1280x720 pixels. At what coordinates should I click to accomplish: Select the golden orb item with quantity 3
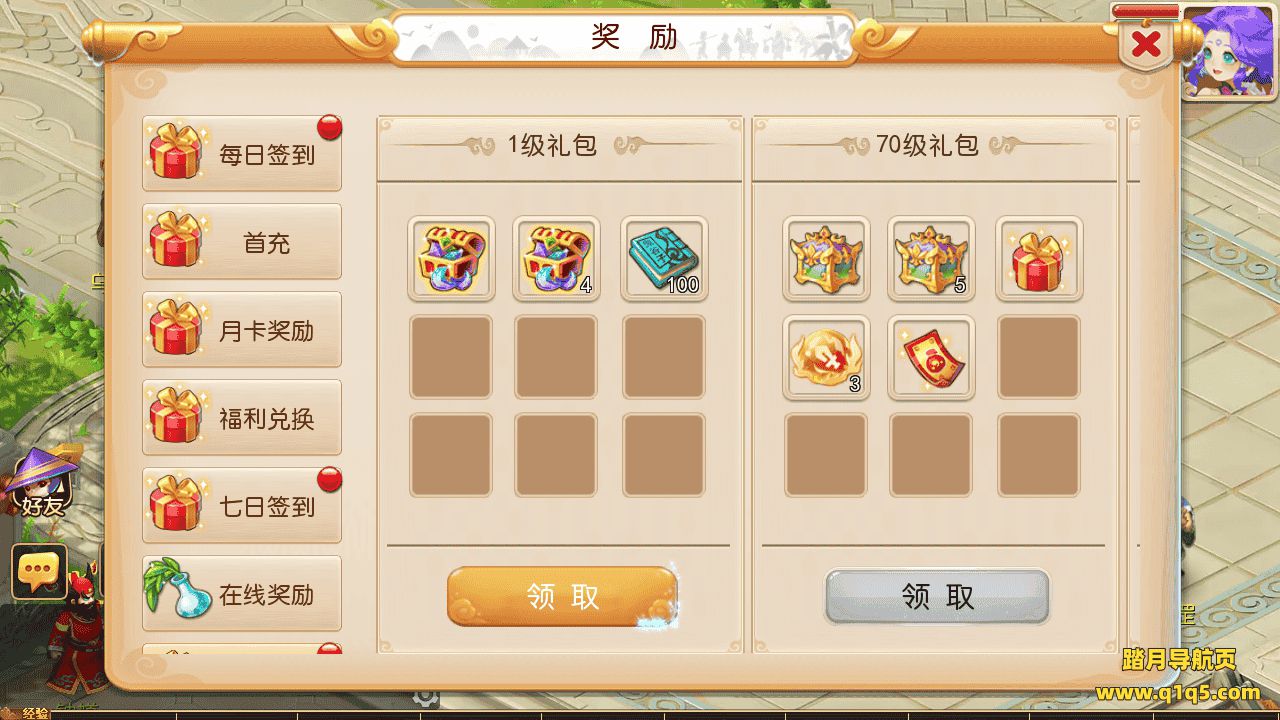click(826, 357)
